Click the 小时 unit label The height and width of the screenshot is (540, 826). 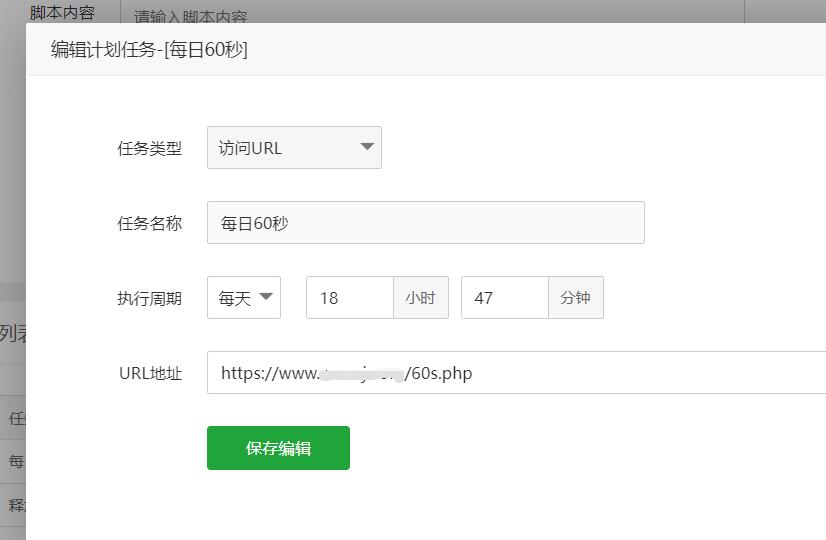(421, 298)
